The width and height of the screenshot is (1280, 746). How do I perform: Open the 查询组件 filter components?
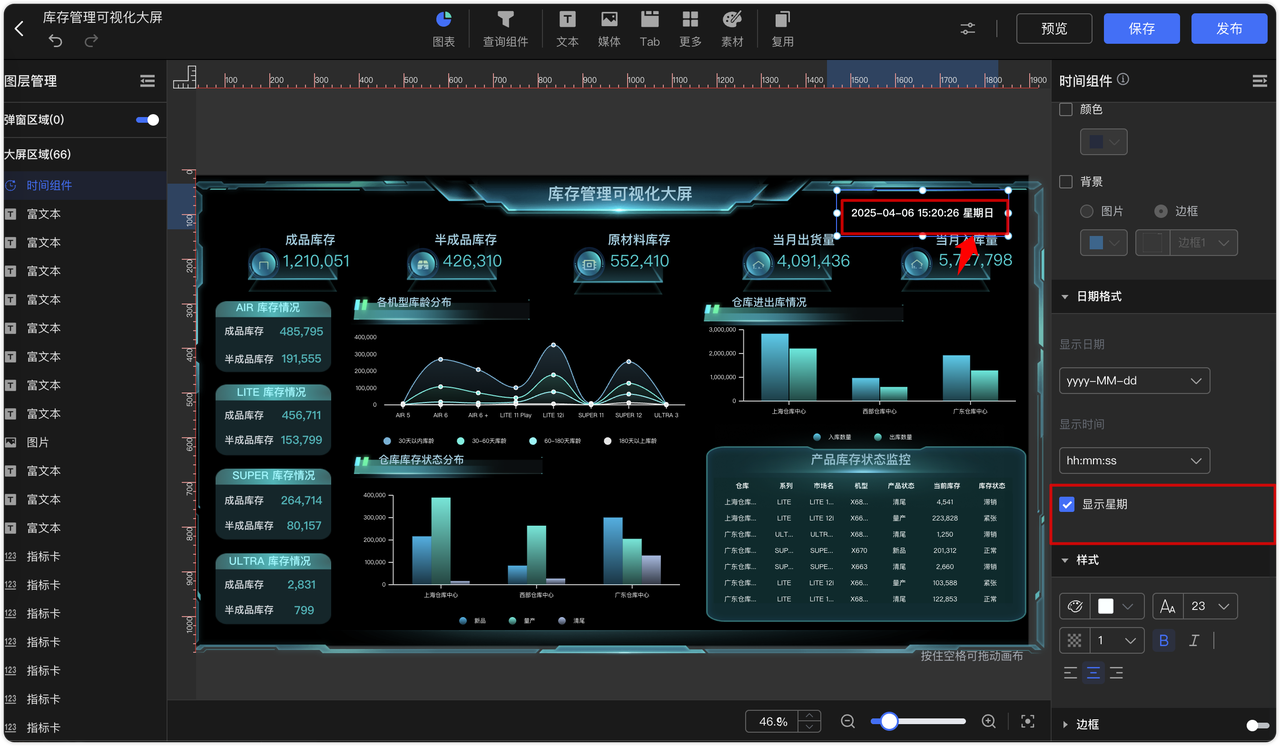click(506, 29)
